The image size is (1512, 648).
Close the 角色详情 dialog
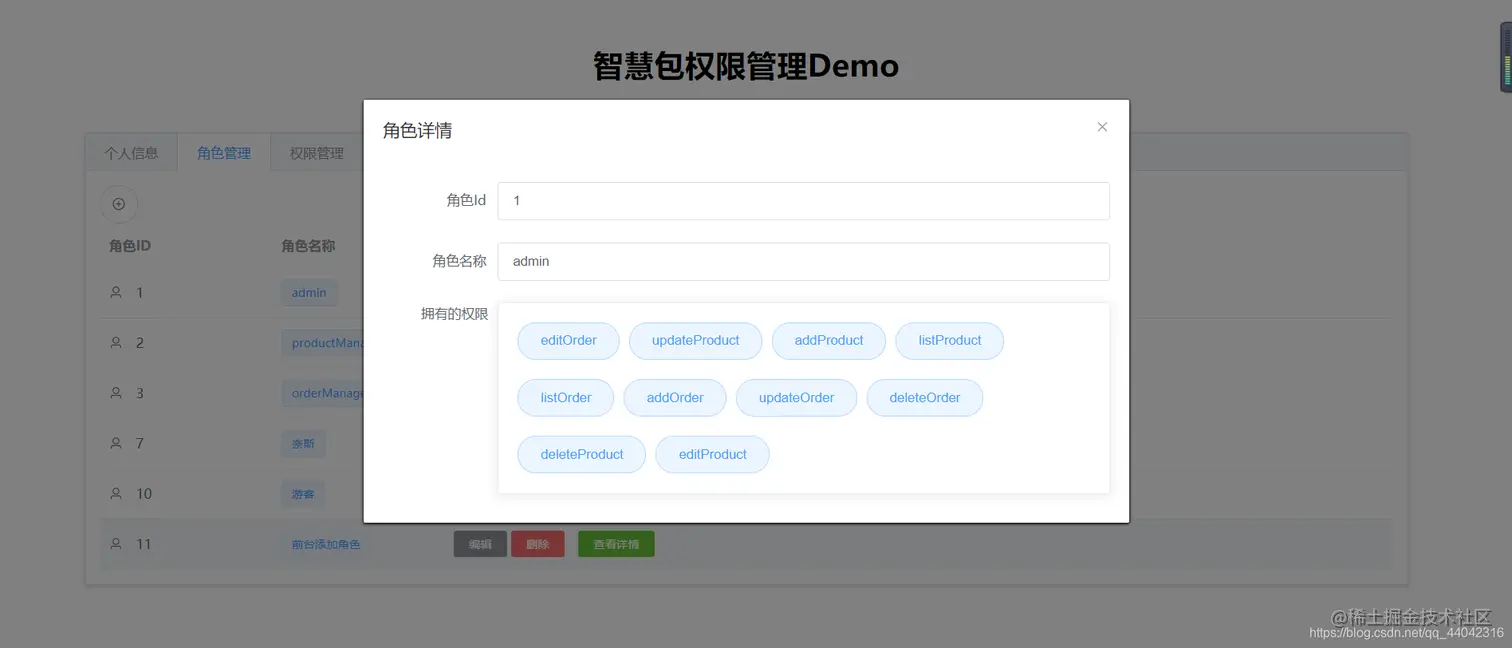click(1102, 127)
